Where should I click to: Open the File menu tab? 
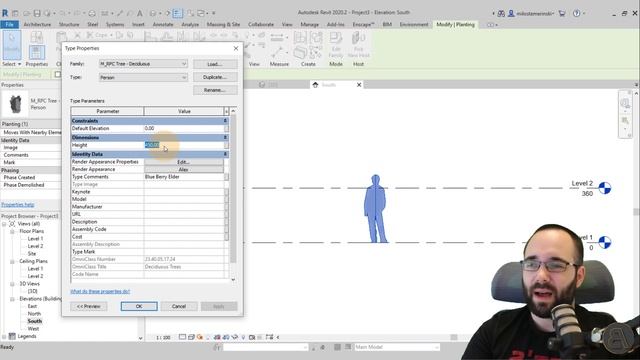(x=9, y=24)
